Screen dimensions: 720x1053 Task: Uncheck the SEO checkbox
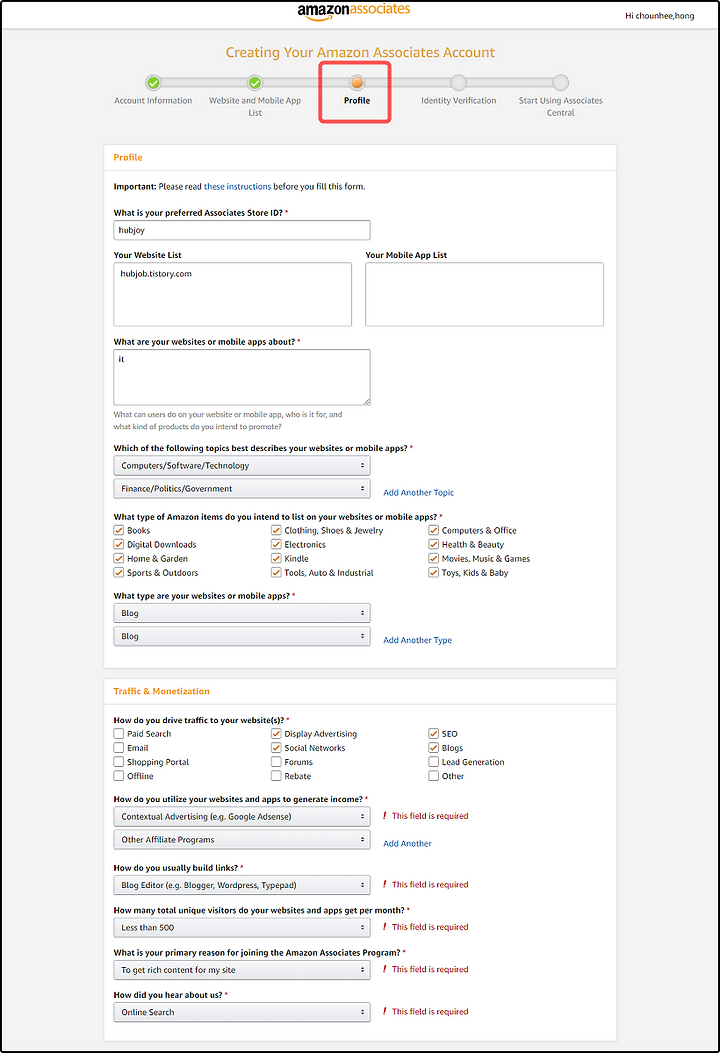click(434, 733)
